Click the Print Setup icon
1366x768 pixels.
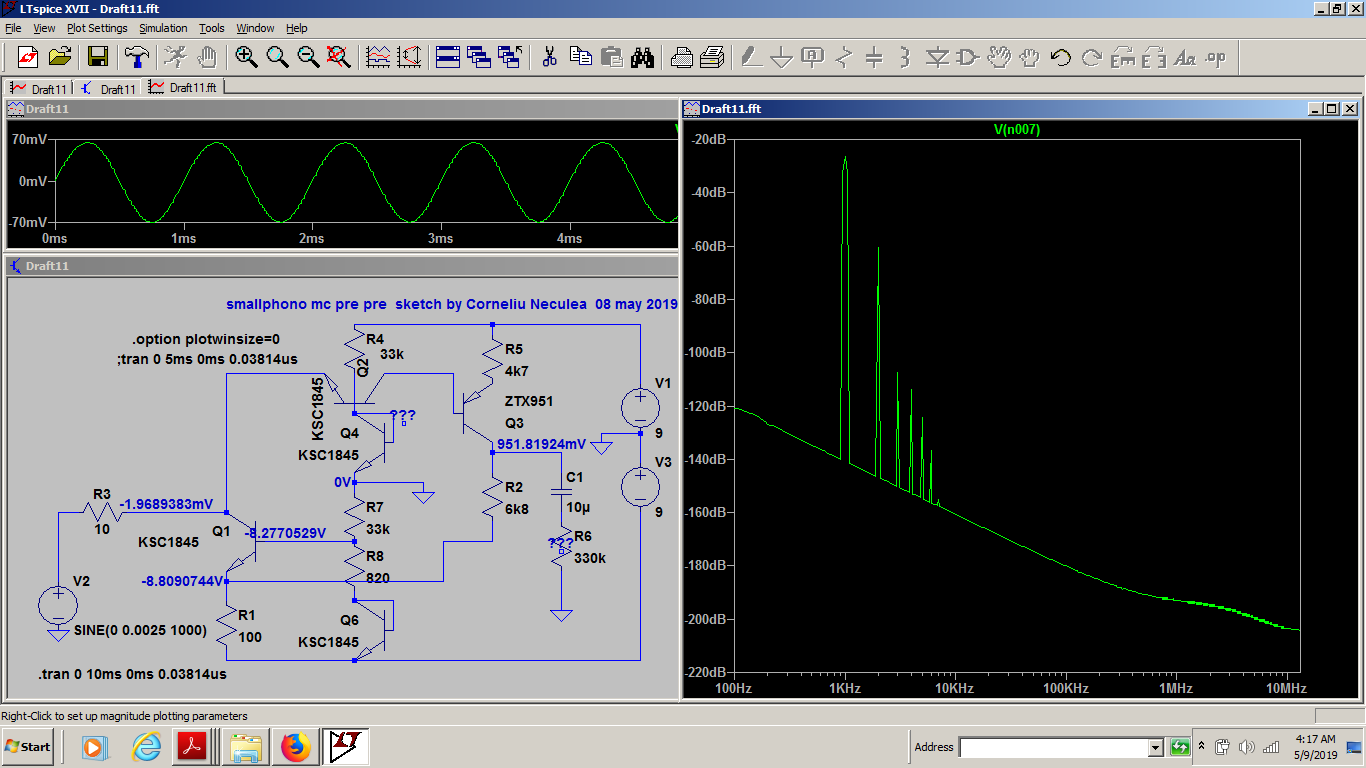(x=681, y=57)
